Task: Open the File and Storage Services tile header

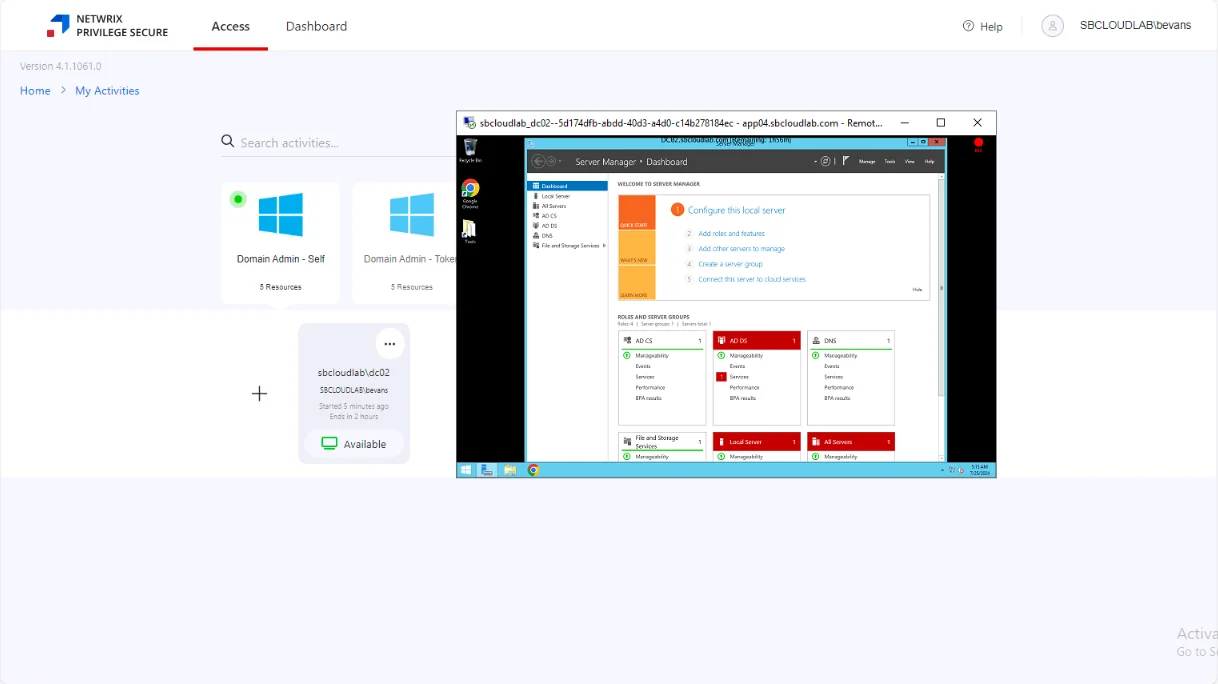Action: coord(662,441)
